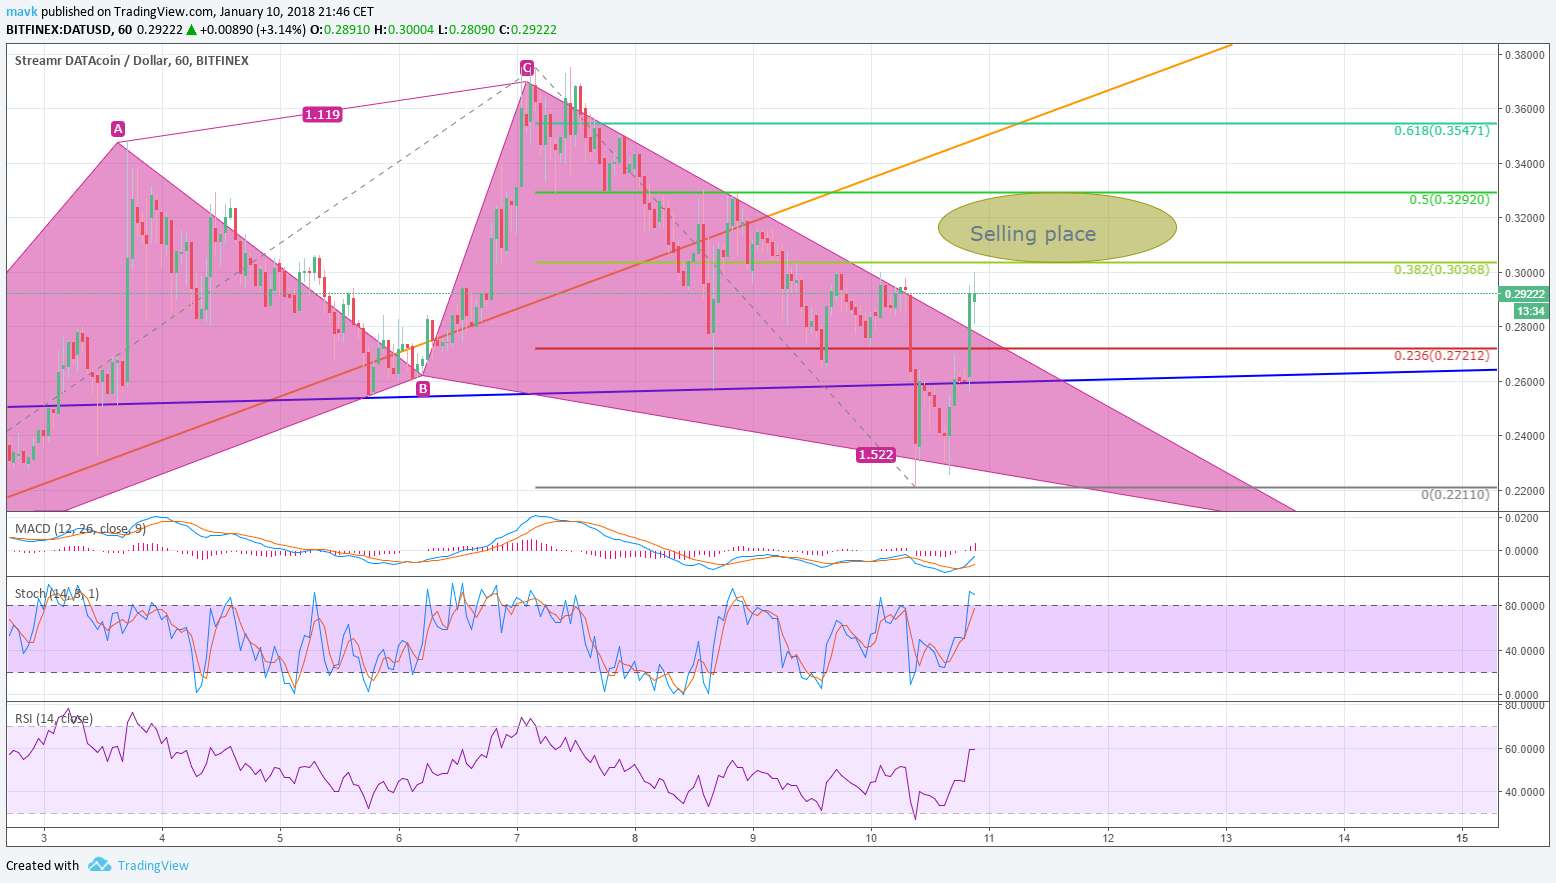Viewport: 1556px width, 883px height.
Task: Click the 'B' pattern point label
Action: 423,389
